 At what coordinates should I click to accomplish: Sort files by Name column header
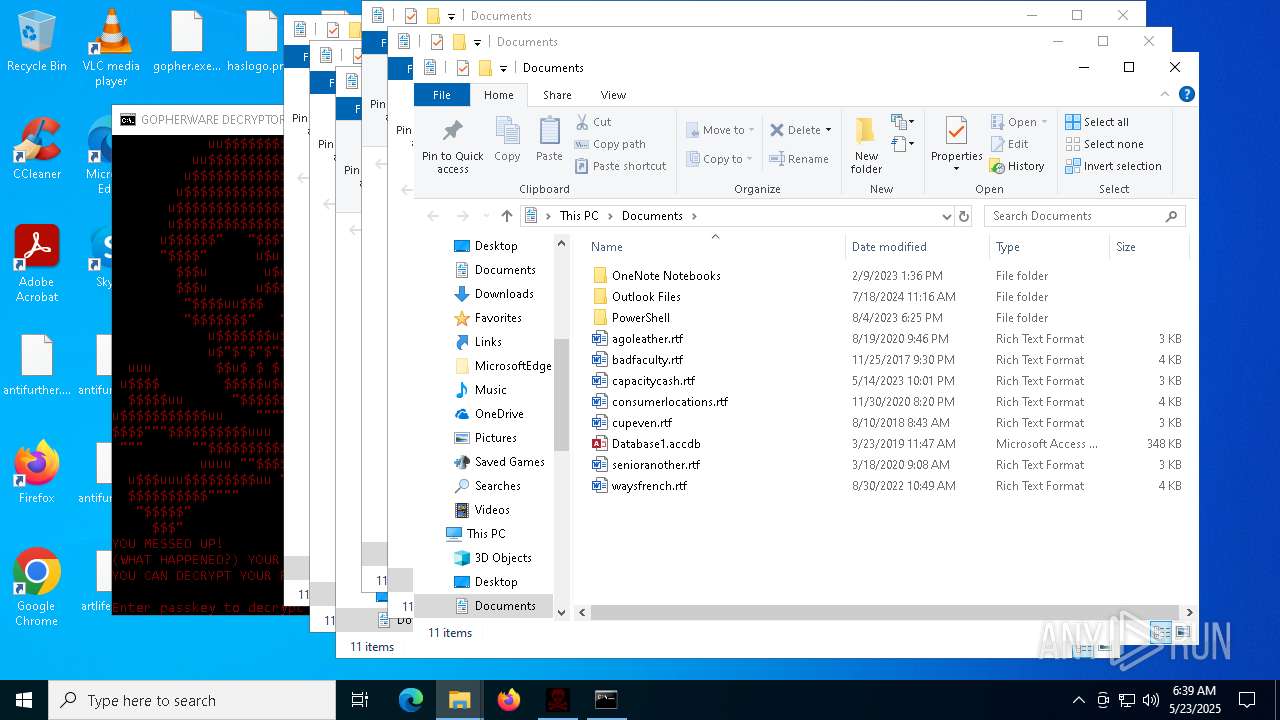tap(714, 247)
